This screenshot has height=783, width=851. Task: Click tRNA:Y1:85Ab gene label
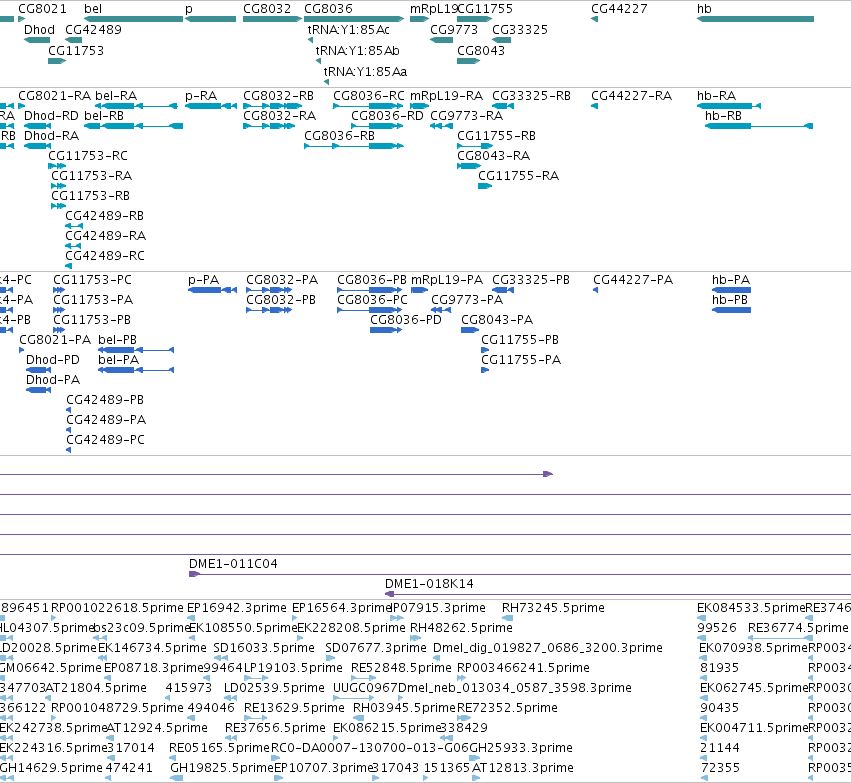coord(358,51)
